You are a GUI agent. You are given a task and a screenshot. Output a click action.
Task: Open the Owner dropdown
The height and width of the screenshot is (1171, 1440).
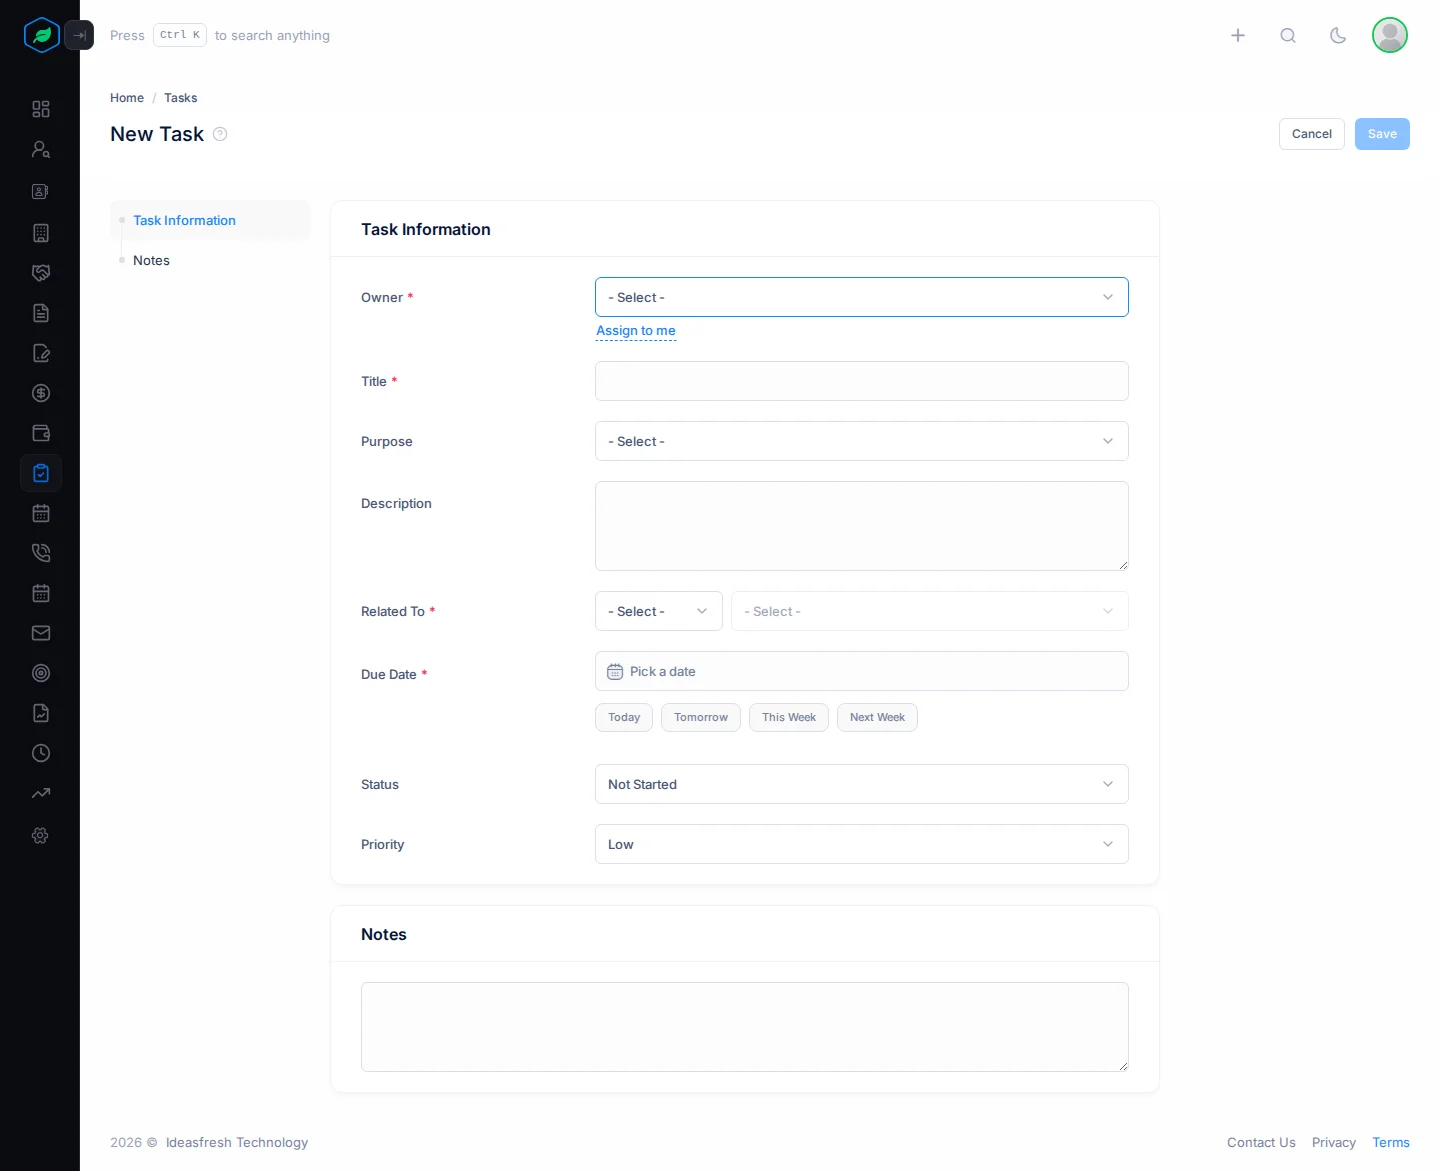[x=862, y=297]
